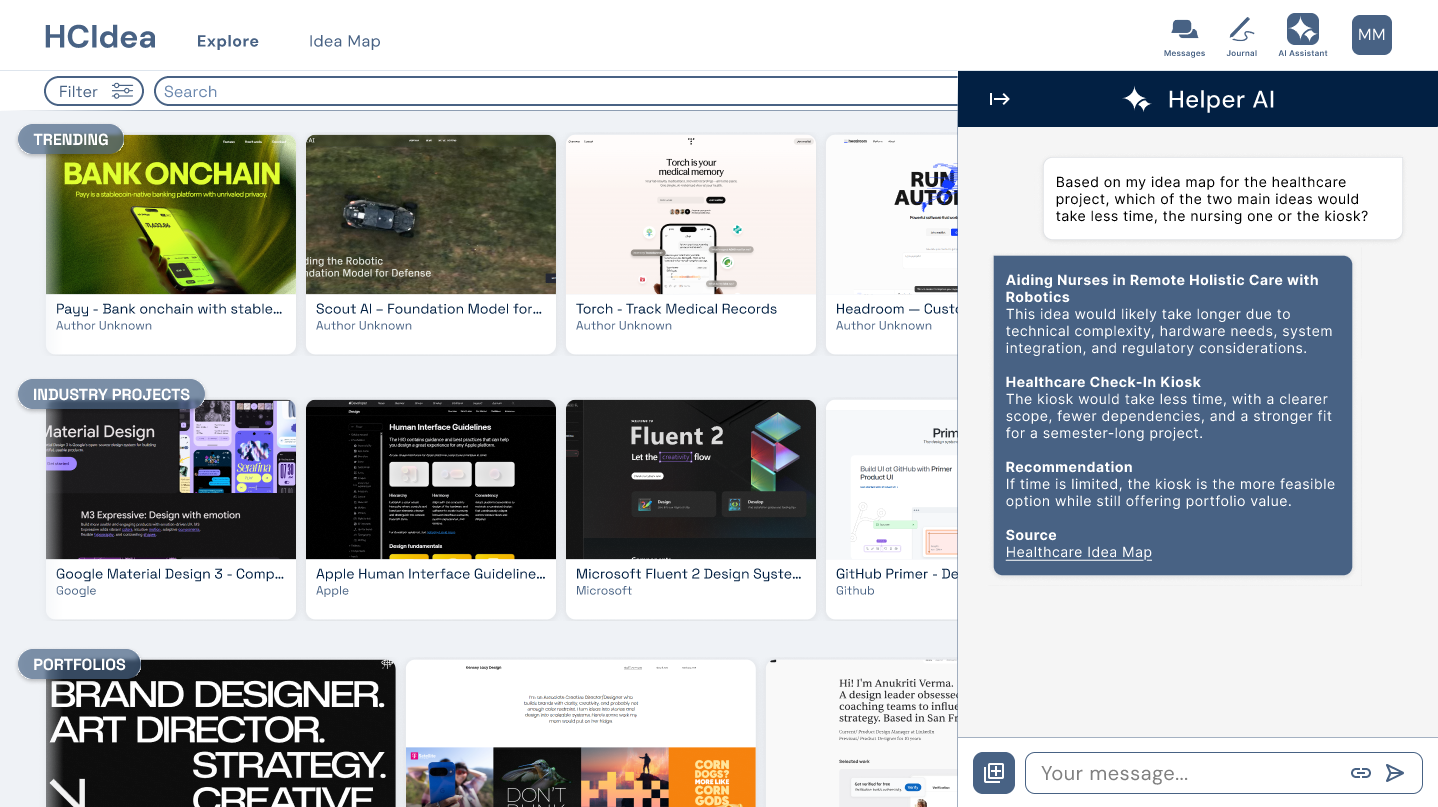Send message with paper plane icon
Screen dimensions: 1438x807
click(1395, 773)
